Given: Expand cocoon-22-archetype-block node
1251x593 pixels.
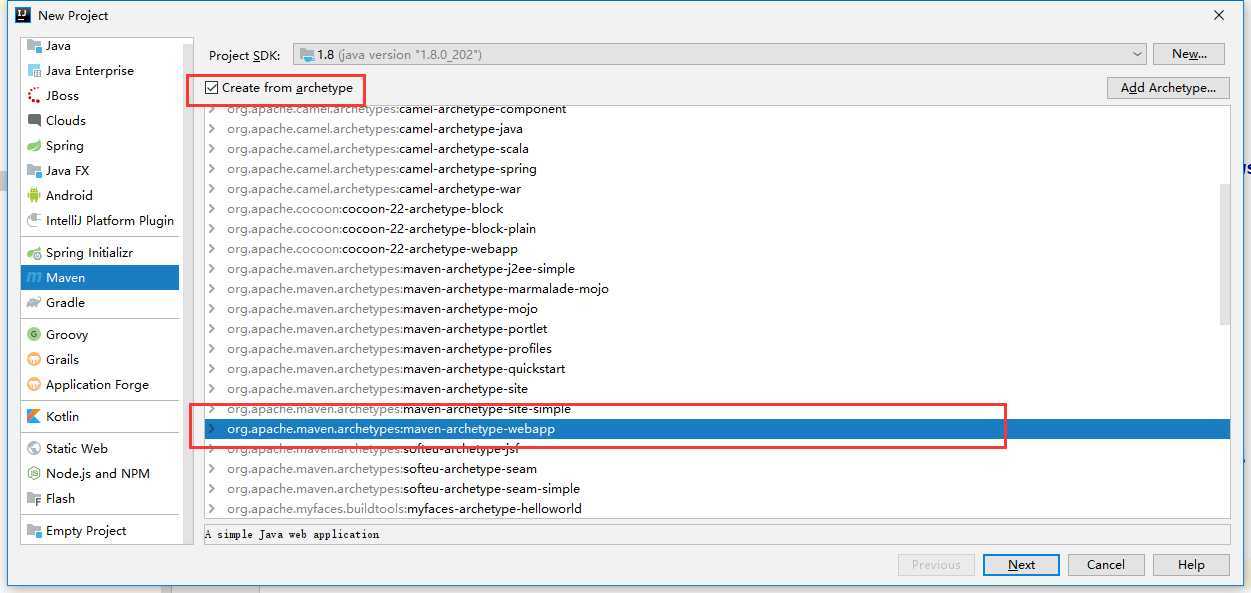Looking at the screenshot, I should click(x=211, y=209).
